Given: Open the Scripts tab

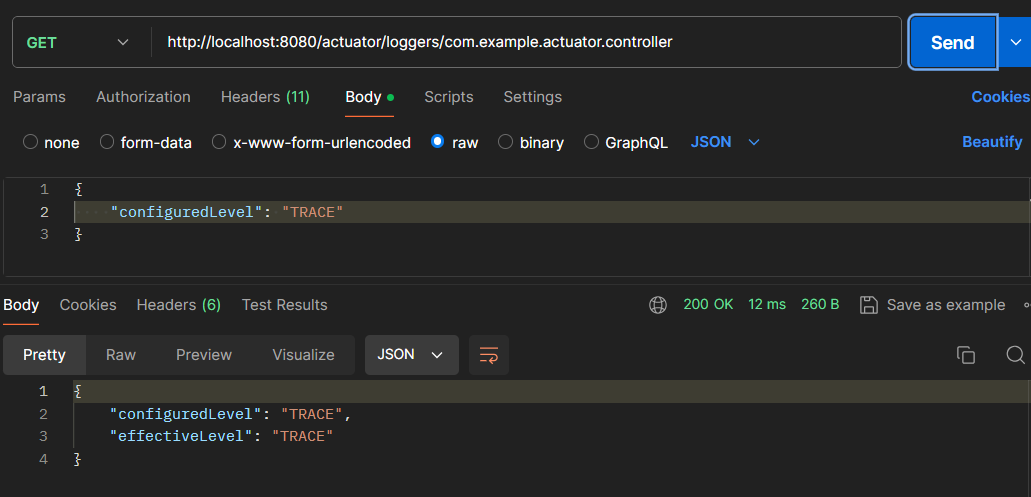Looking at the screenshot, I should [448, 97].
